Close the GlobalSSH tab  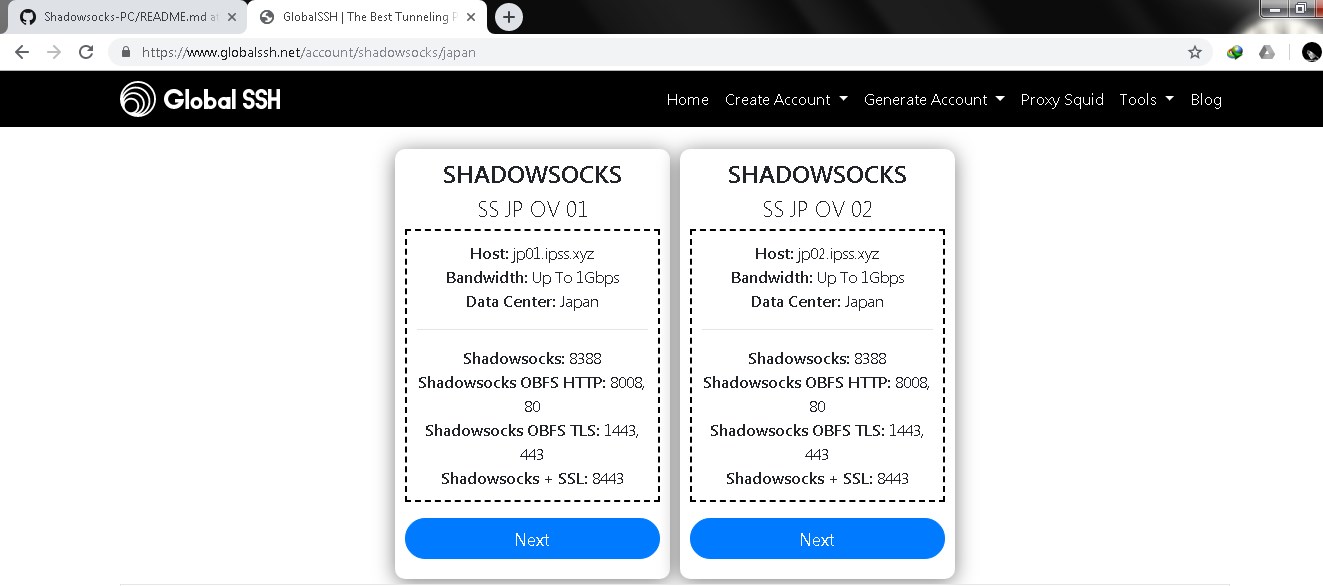tap(473, 17)
